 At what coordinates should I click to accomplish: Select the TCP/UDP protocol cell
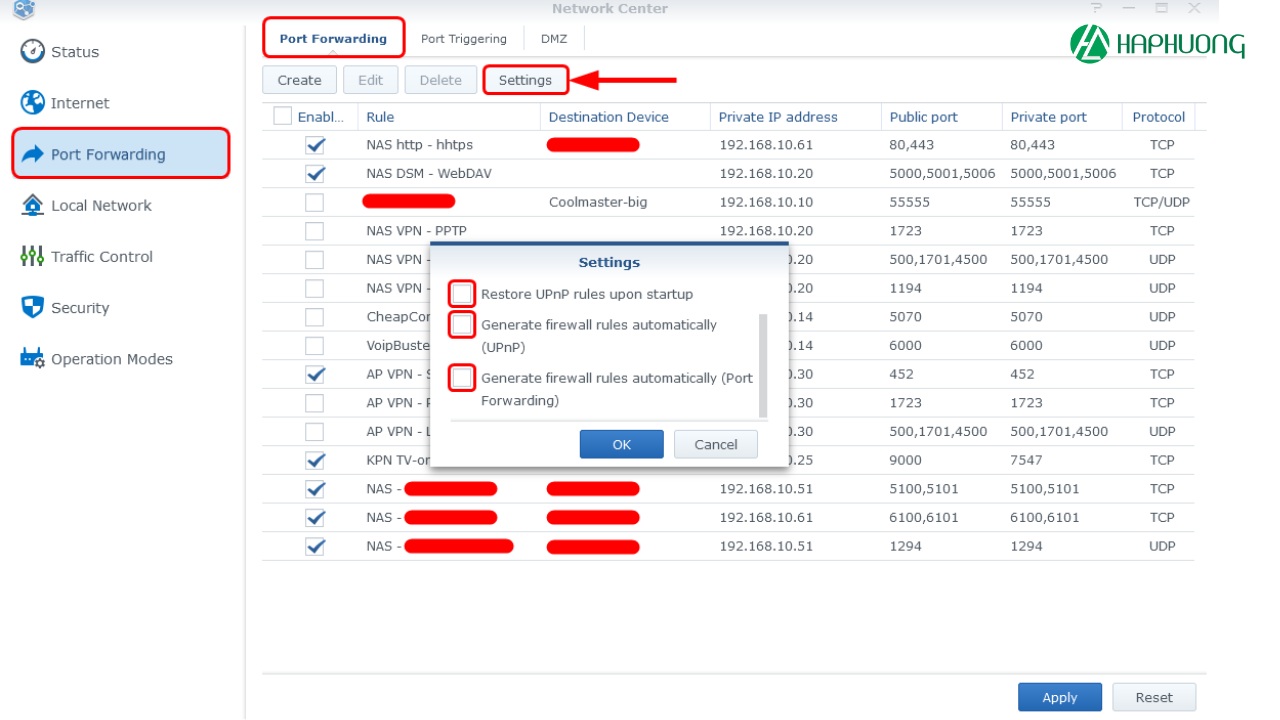(x=1161, y=202)
